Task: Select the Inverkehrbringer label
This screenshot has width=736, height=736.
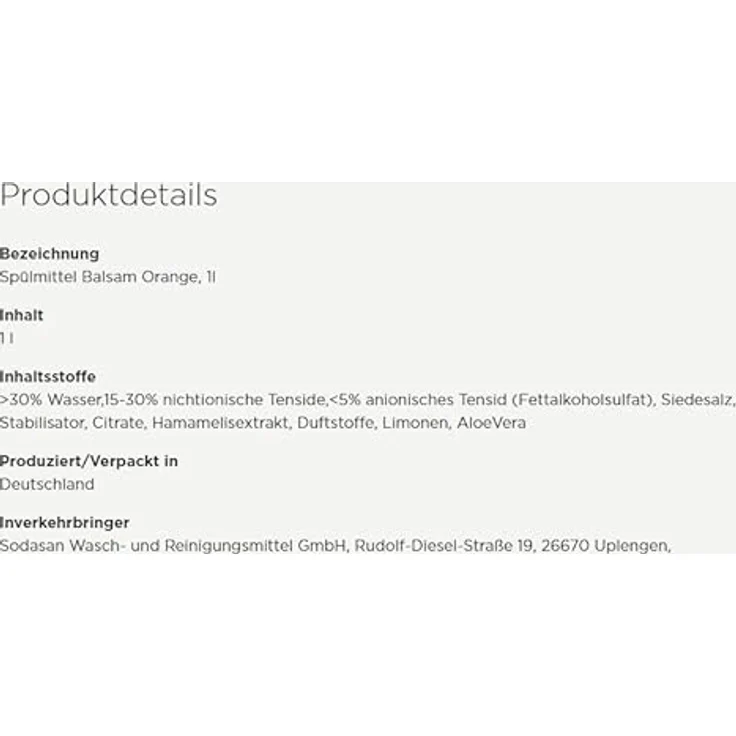Action: pyautogui.click(x=64, y=522)
